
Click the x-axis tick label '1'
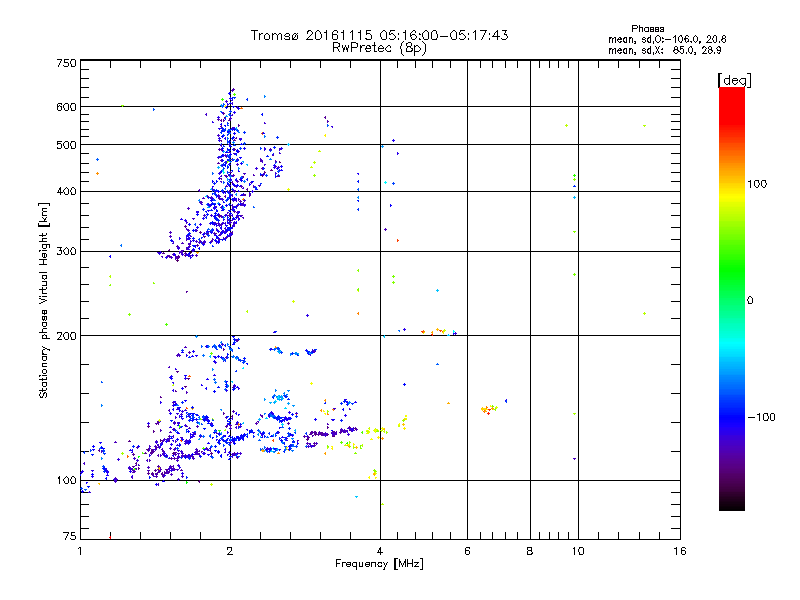click(x=80, y=551)
